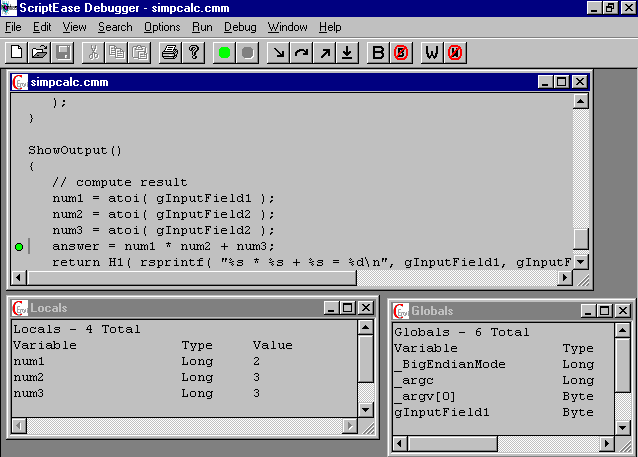Click Locals window scroll up arrow

click(x=366, y=327)
